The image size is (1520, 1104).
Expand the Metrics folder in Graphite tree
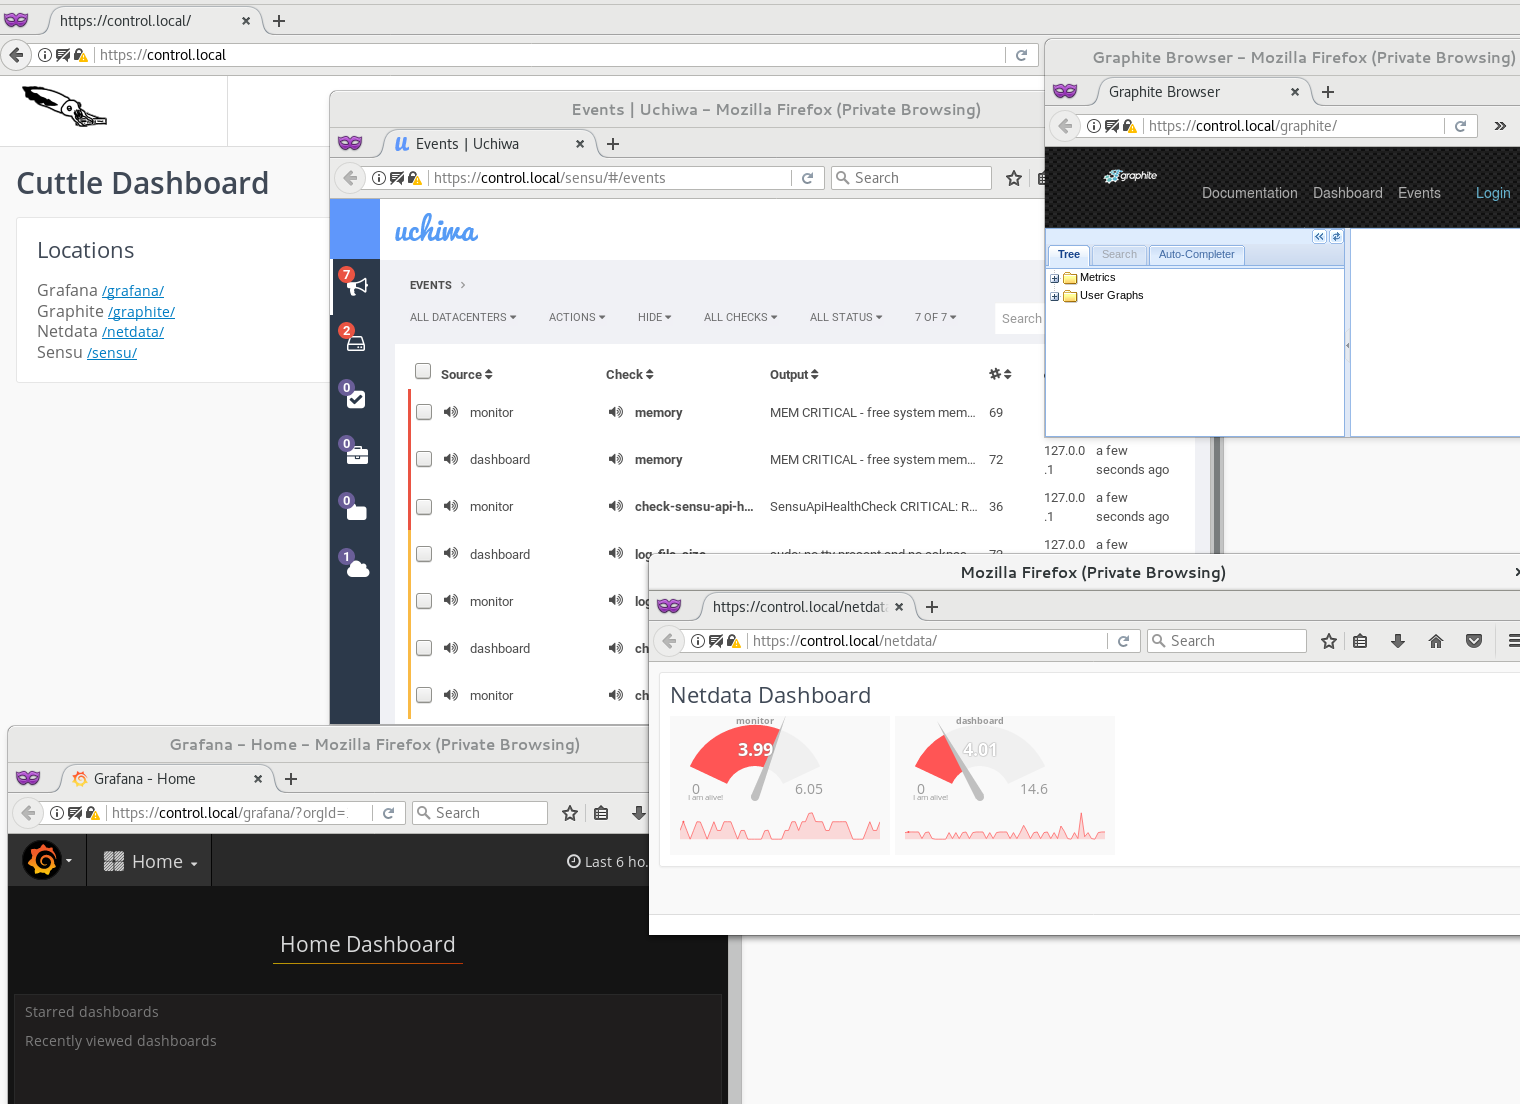coord(1054,278)
